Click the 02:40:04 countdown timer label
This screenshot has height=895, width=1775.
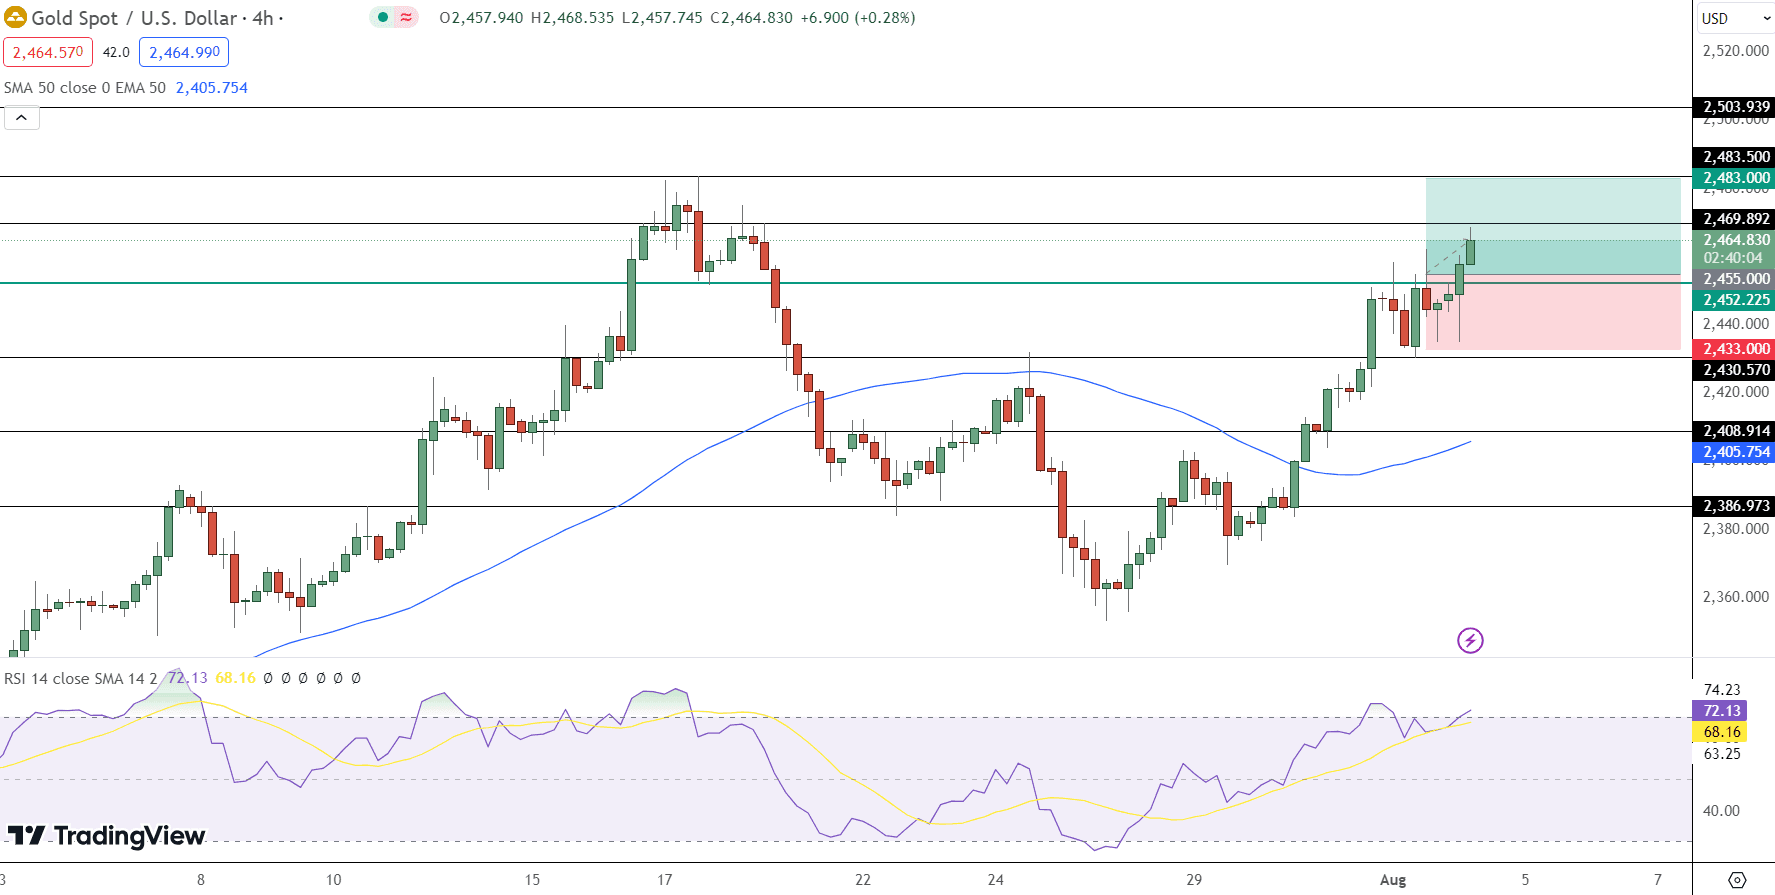click(1734, 258)
